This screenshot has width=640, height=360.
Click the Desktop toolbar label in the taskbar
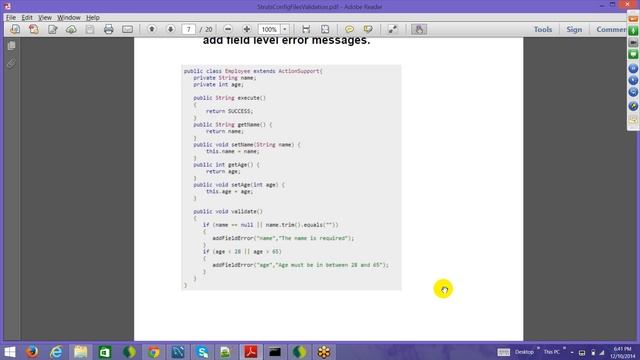click(524, 352)
